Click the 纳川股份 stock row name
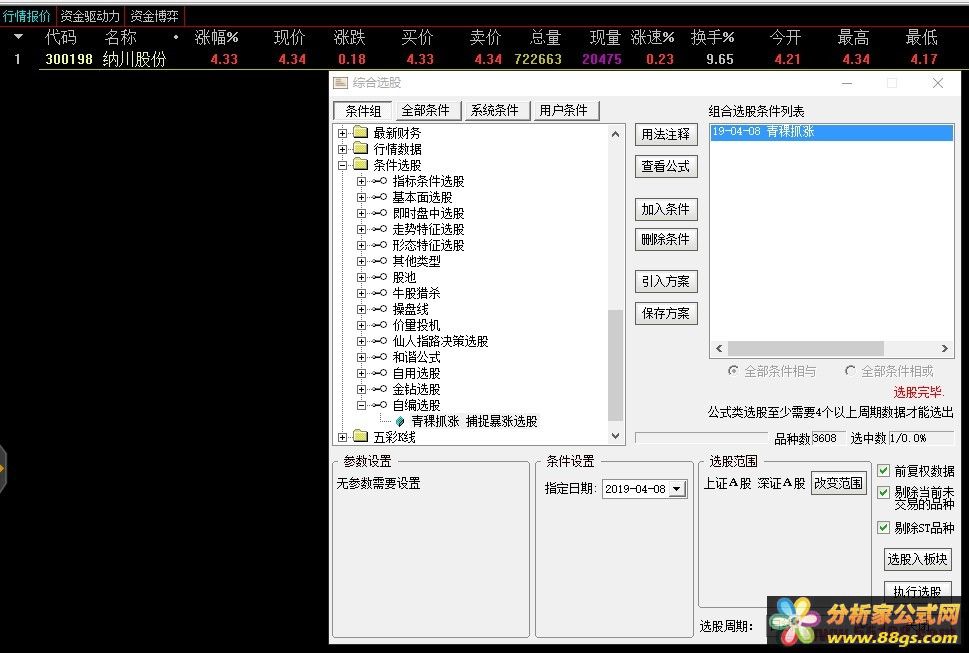 pos(135,59)
